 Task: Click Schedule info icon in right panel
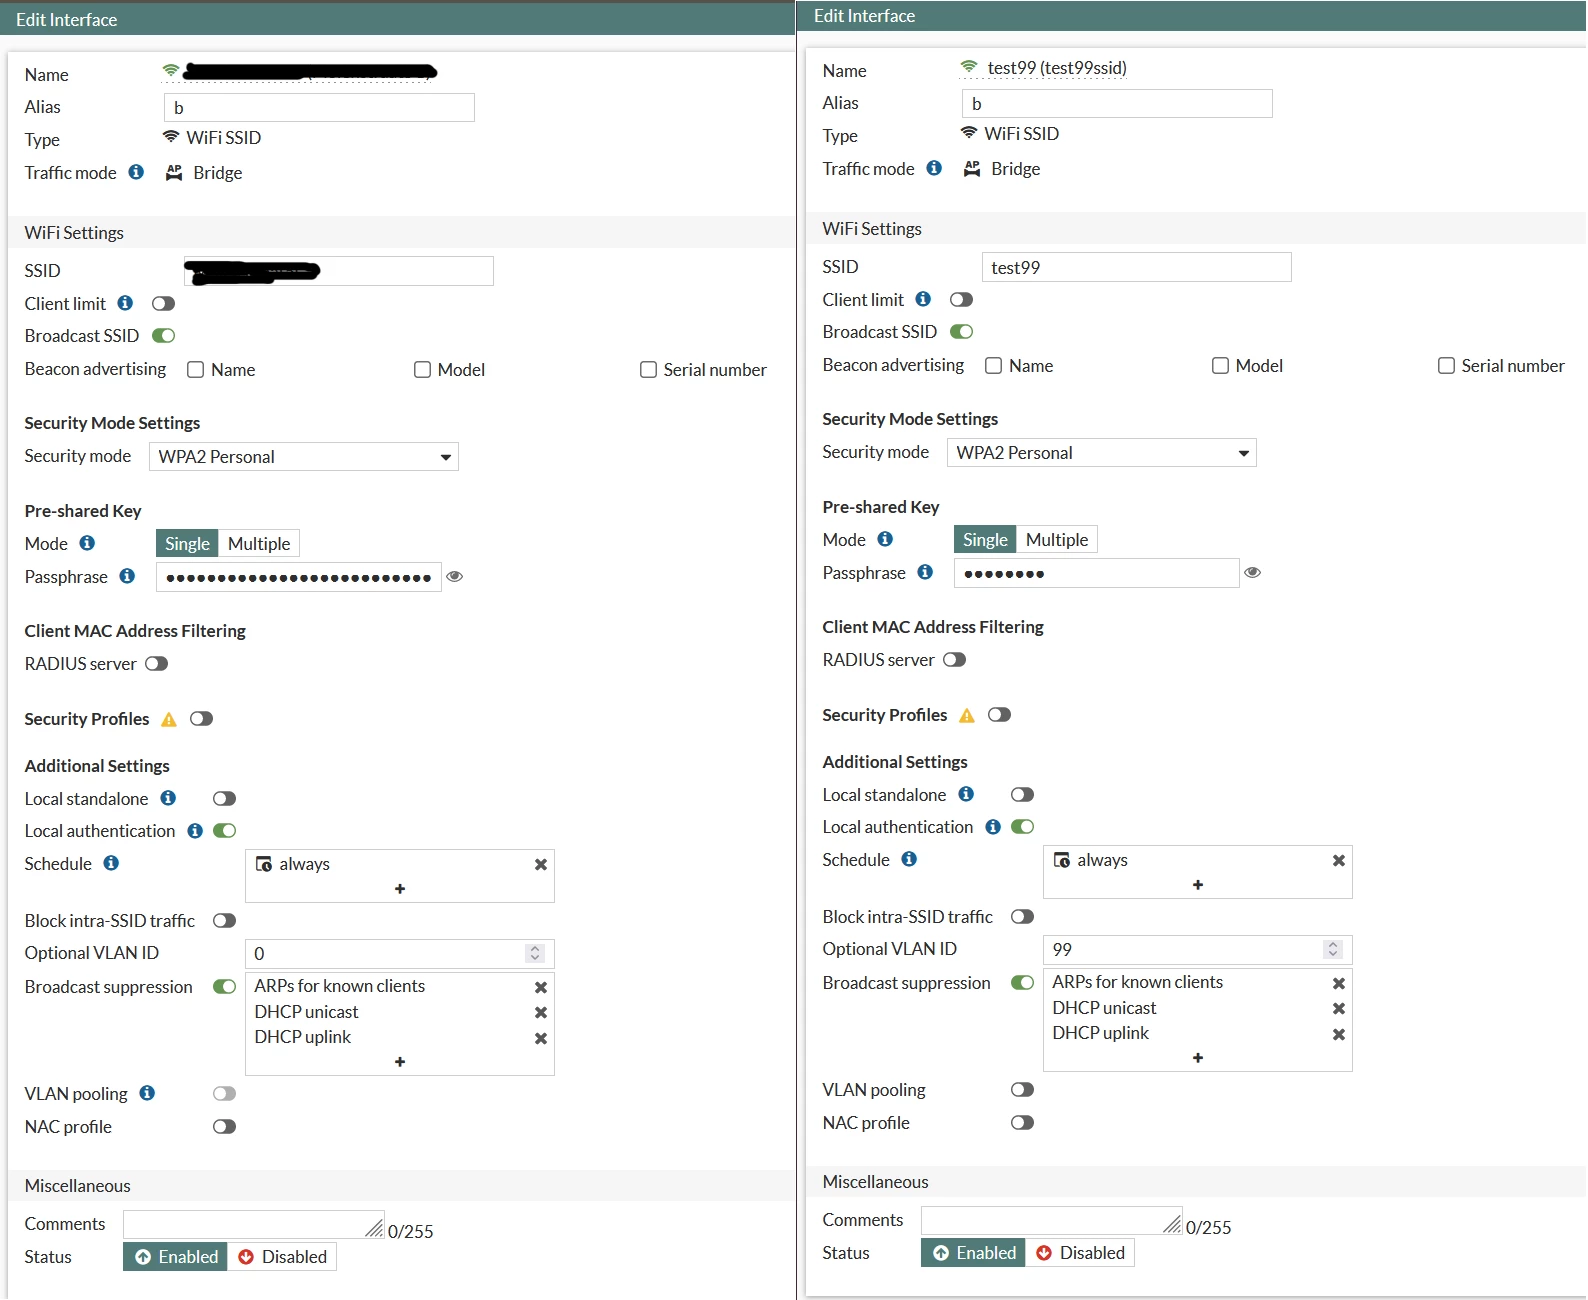(x=909, y=859)
